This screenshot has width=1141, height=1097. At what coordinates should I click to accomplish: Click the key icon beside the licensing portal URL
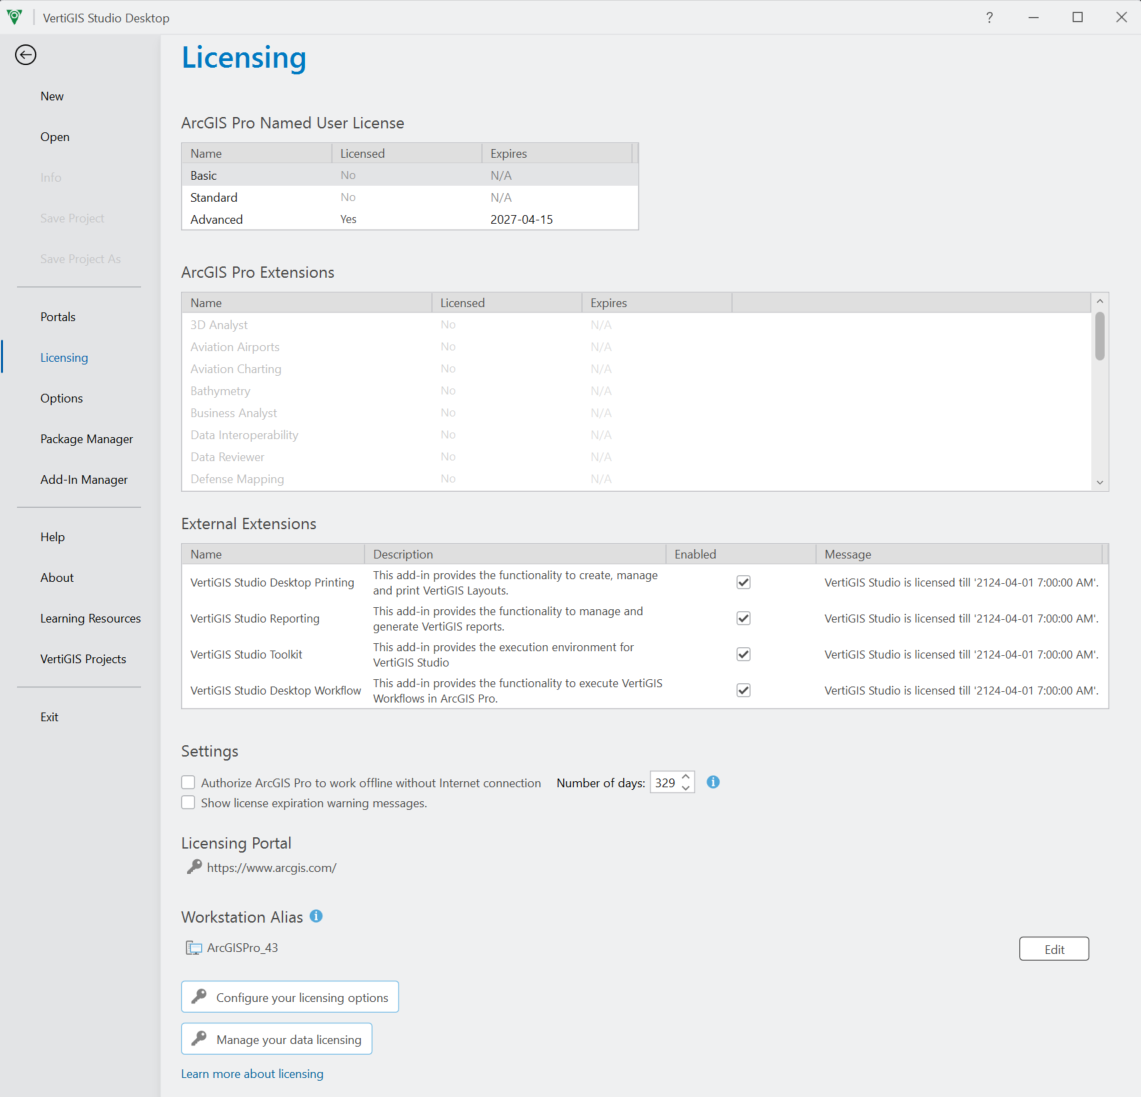coord(194,866)
